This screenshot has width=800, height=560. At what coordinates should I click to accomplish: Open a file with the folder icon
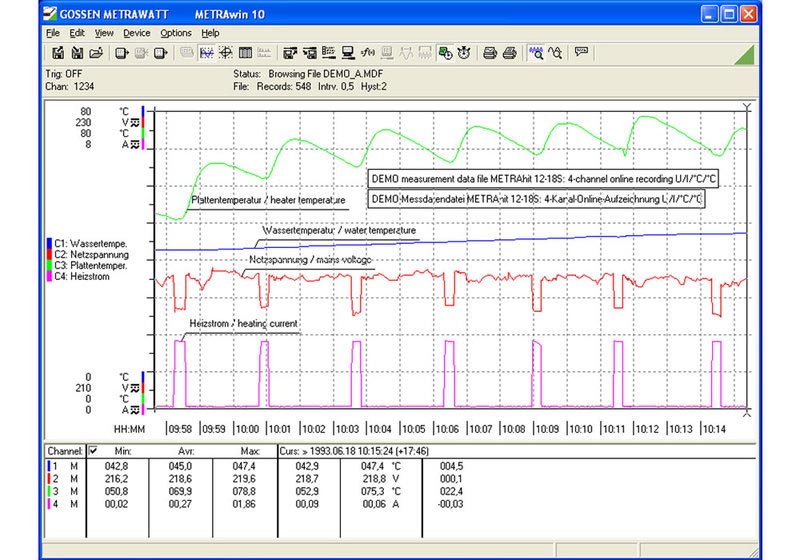[x=96, y=53]
